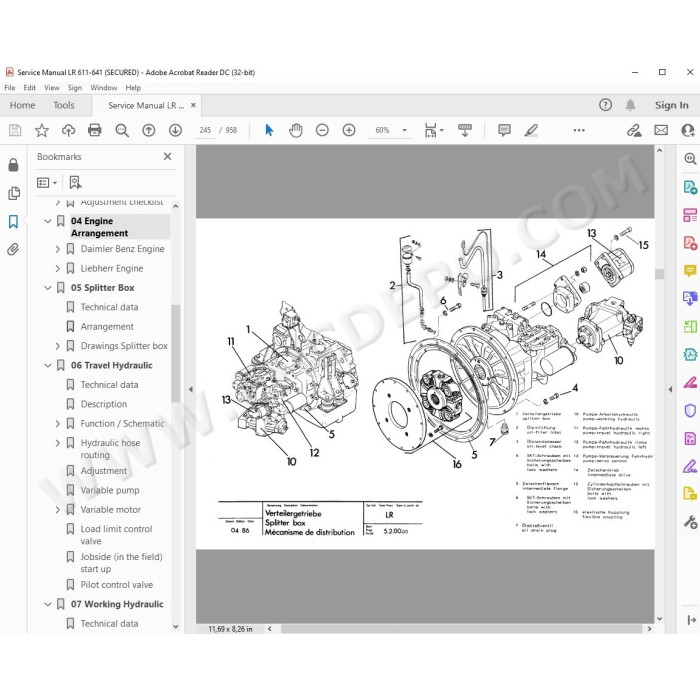Screen dimensions: 700x700
Task: Click the page number input field
Action: [x=205, y=130]
